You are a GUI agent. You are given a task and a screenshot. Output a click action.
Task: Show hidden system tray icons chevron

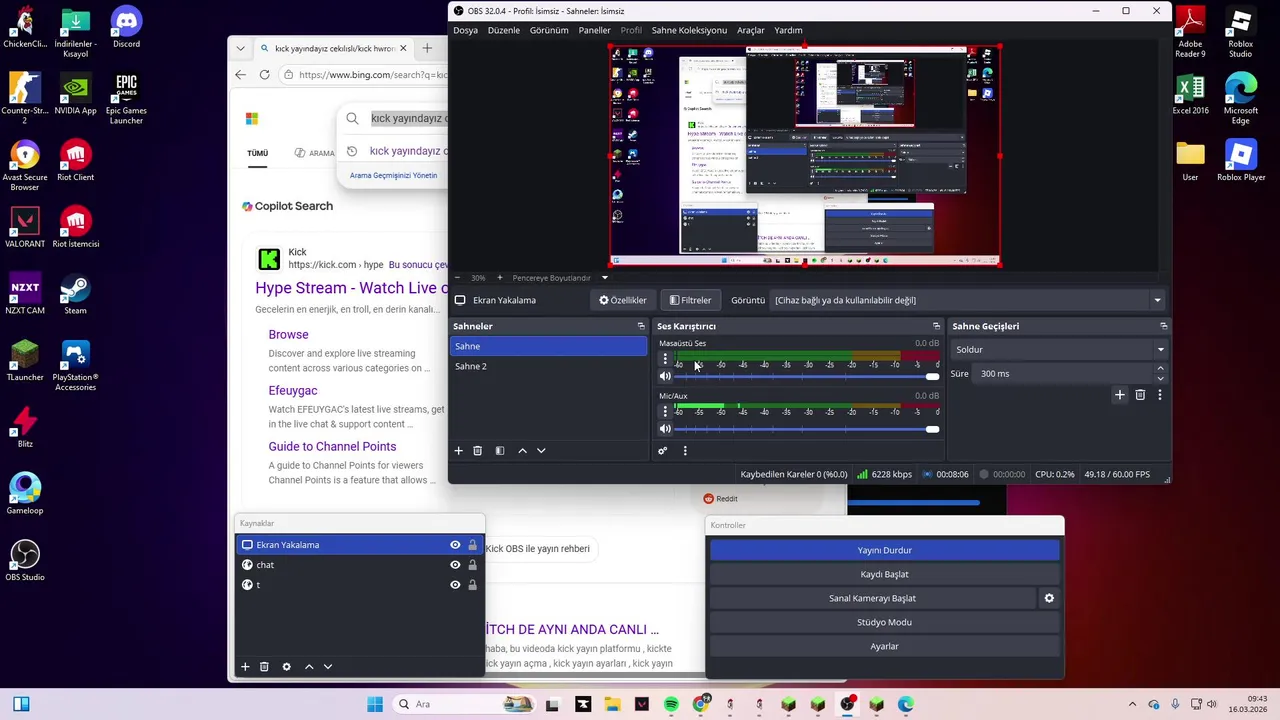(x=1132, y=704)
